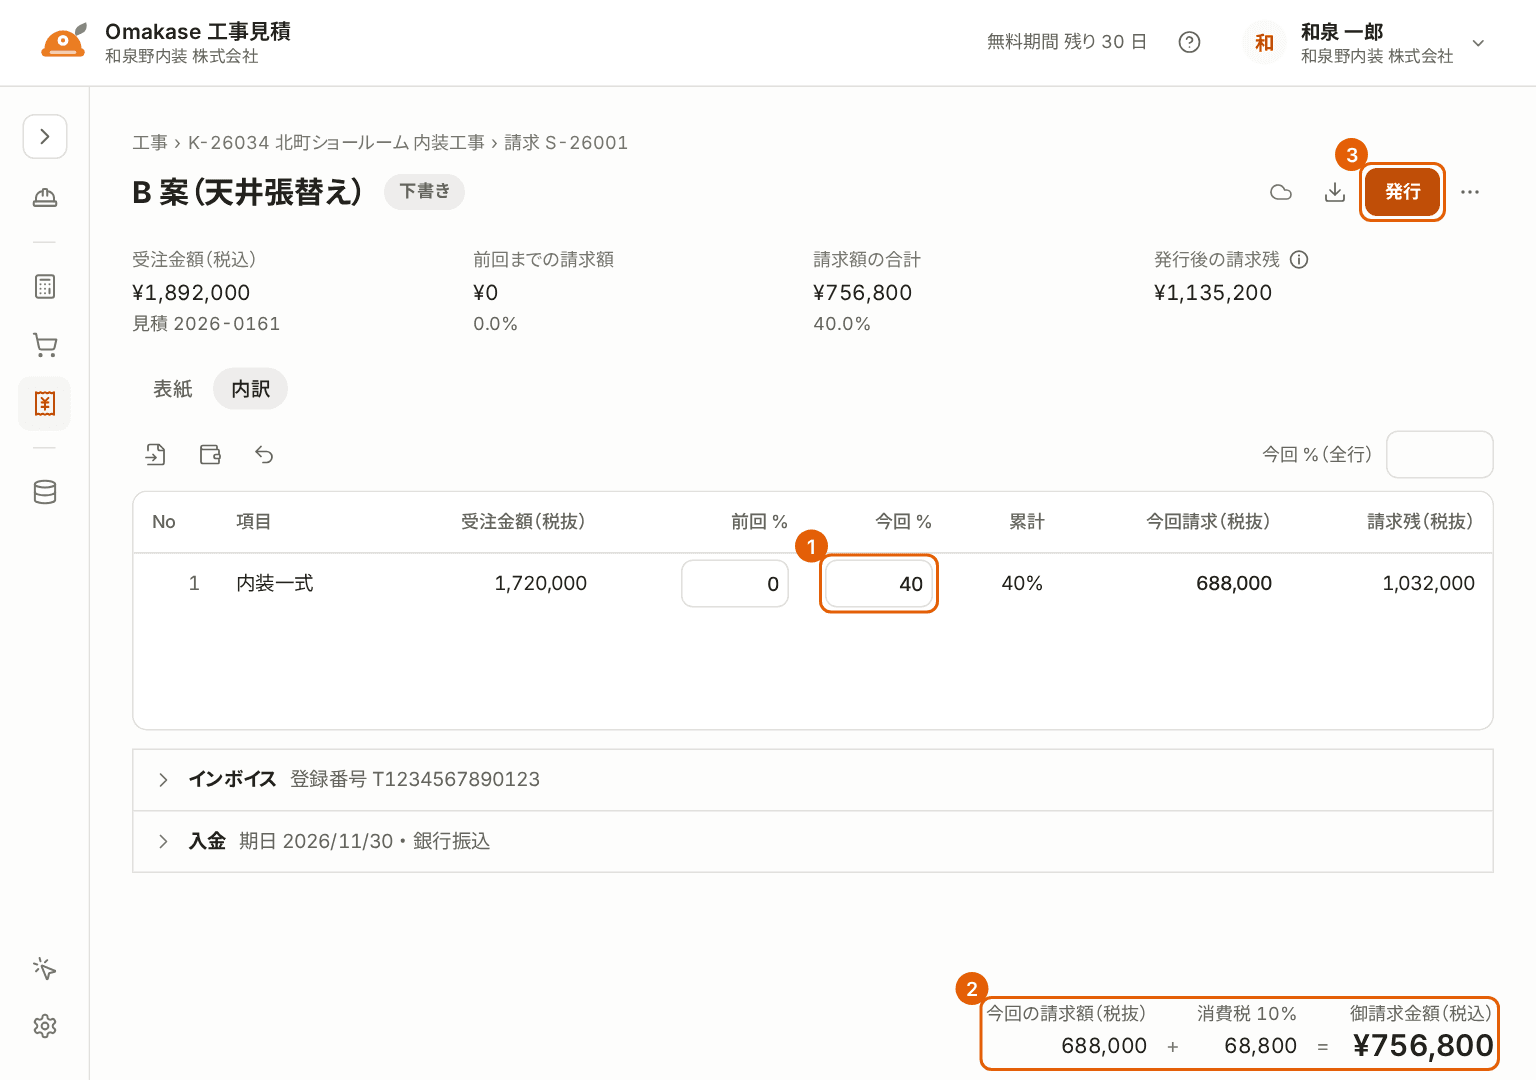Open settings gear in the sidebar
This screenshot has width=1536, height=1080.
coord(45,1026)
